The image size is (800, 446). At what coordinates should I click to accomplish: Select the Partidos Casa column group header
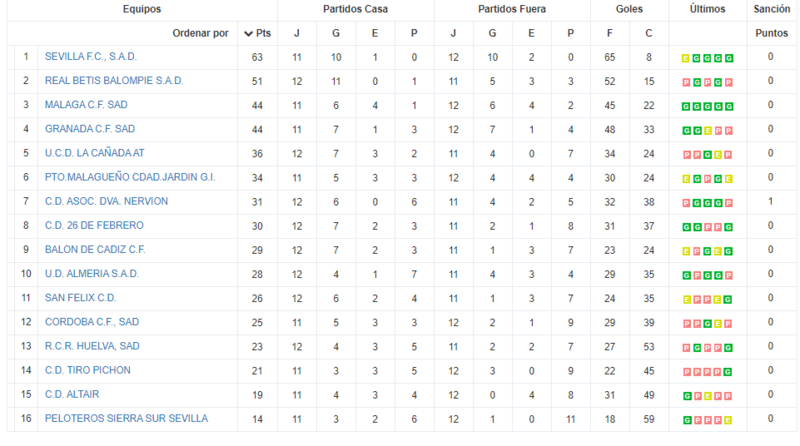(x=356, y=9)
